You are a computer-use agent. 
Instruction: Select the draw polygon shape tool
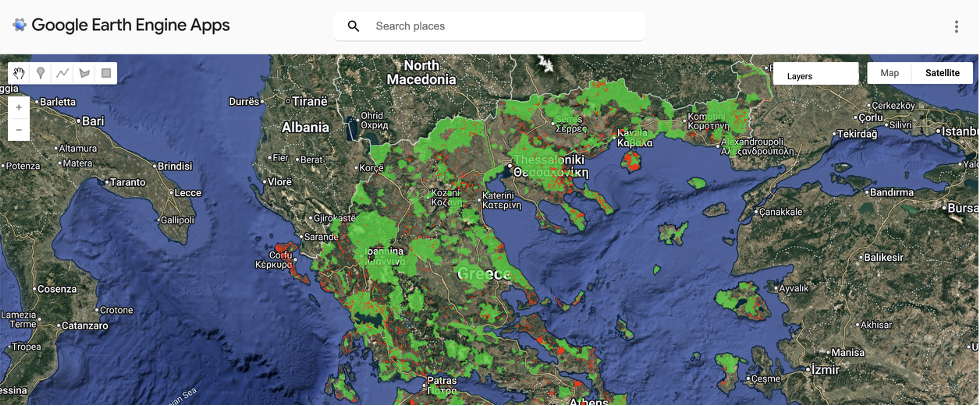click(85, 73)
